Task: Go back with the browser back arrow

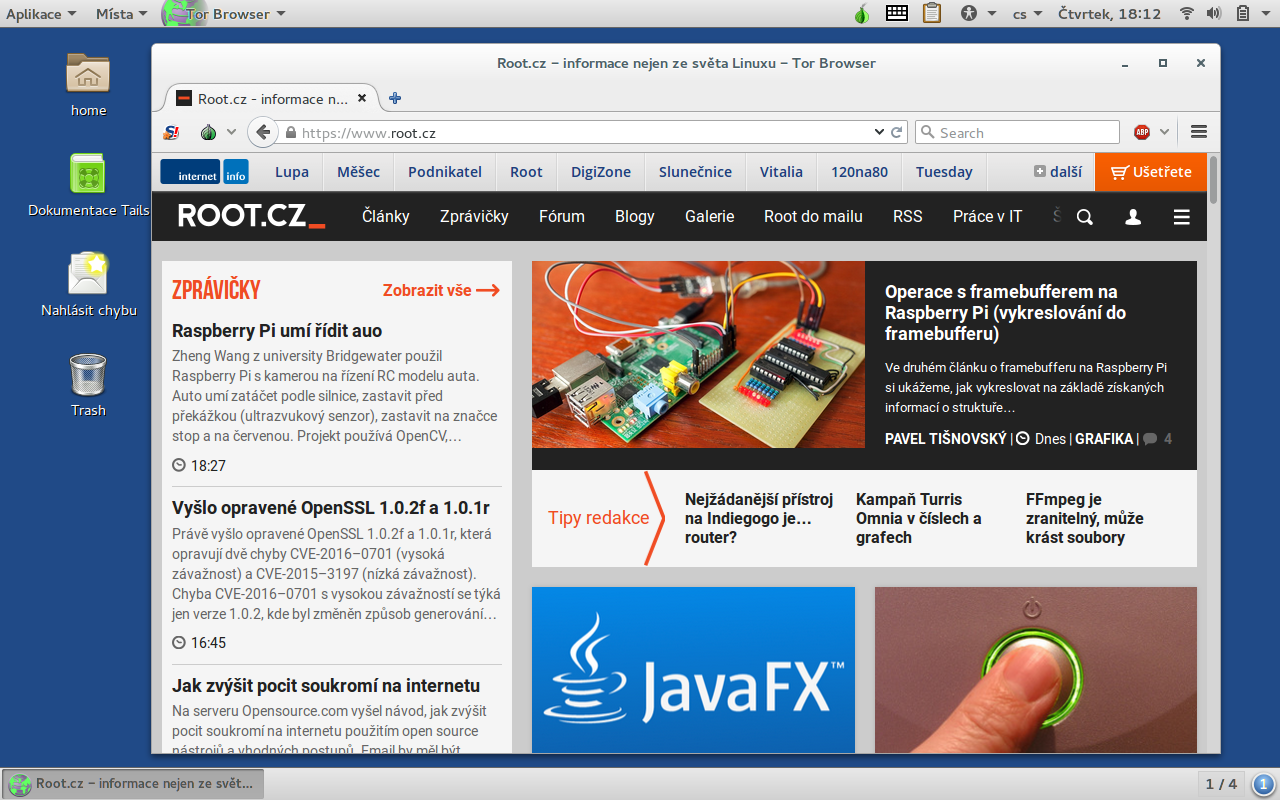Action: (262, 132)
